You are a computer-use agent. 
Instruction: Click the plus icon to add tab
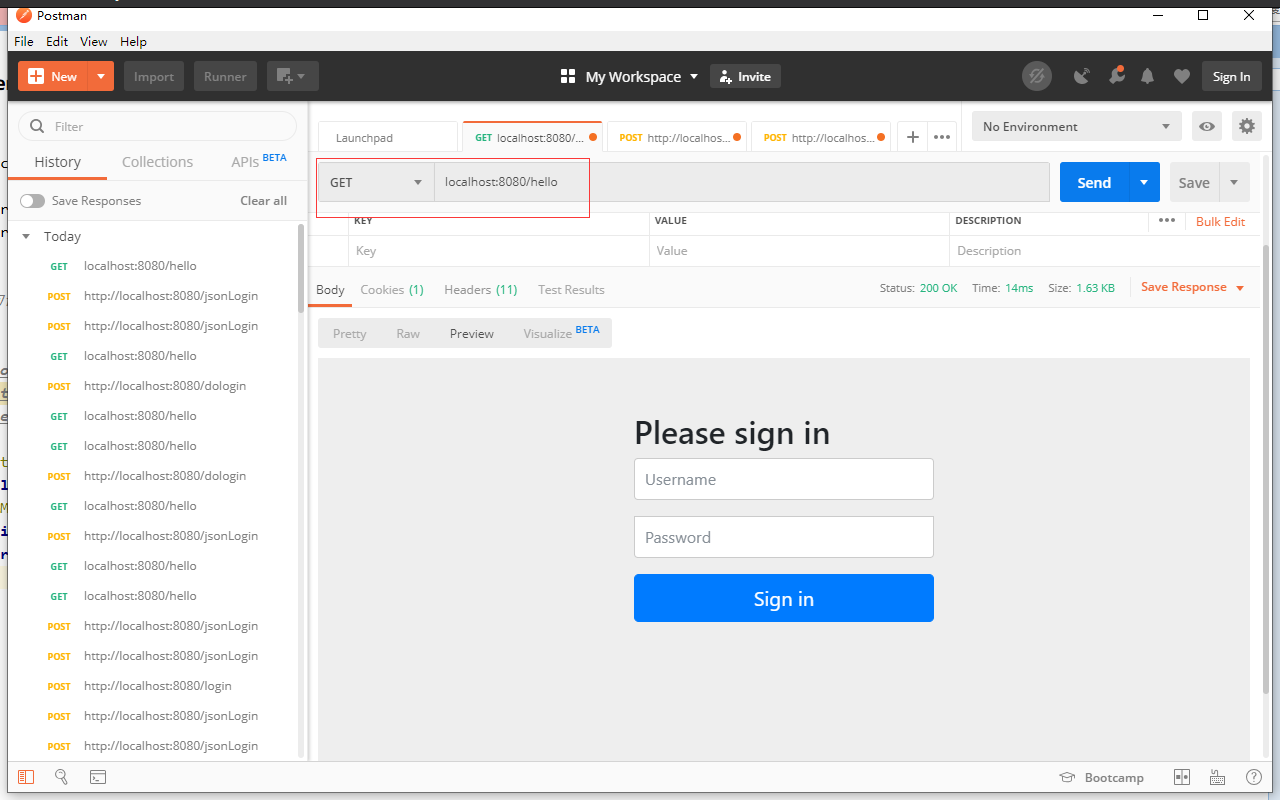[912, 137]
